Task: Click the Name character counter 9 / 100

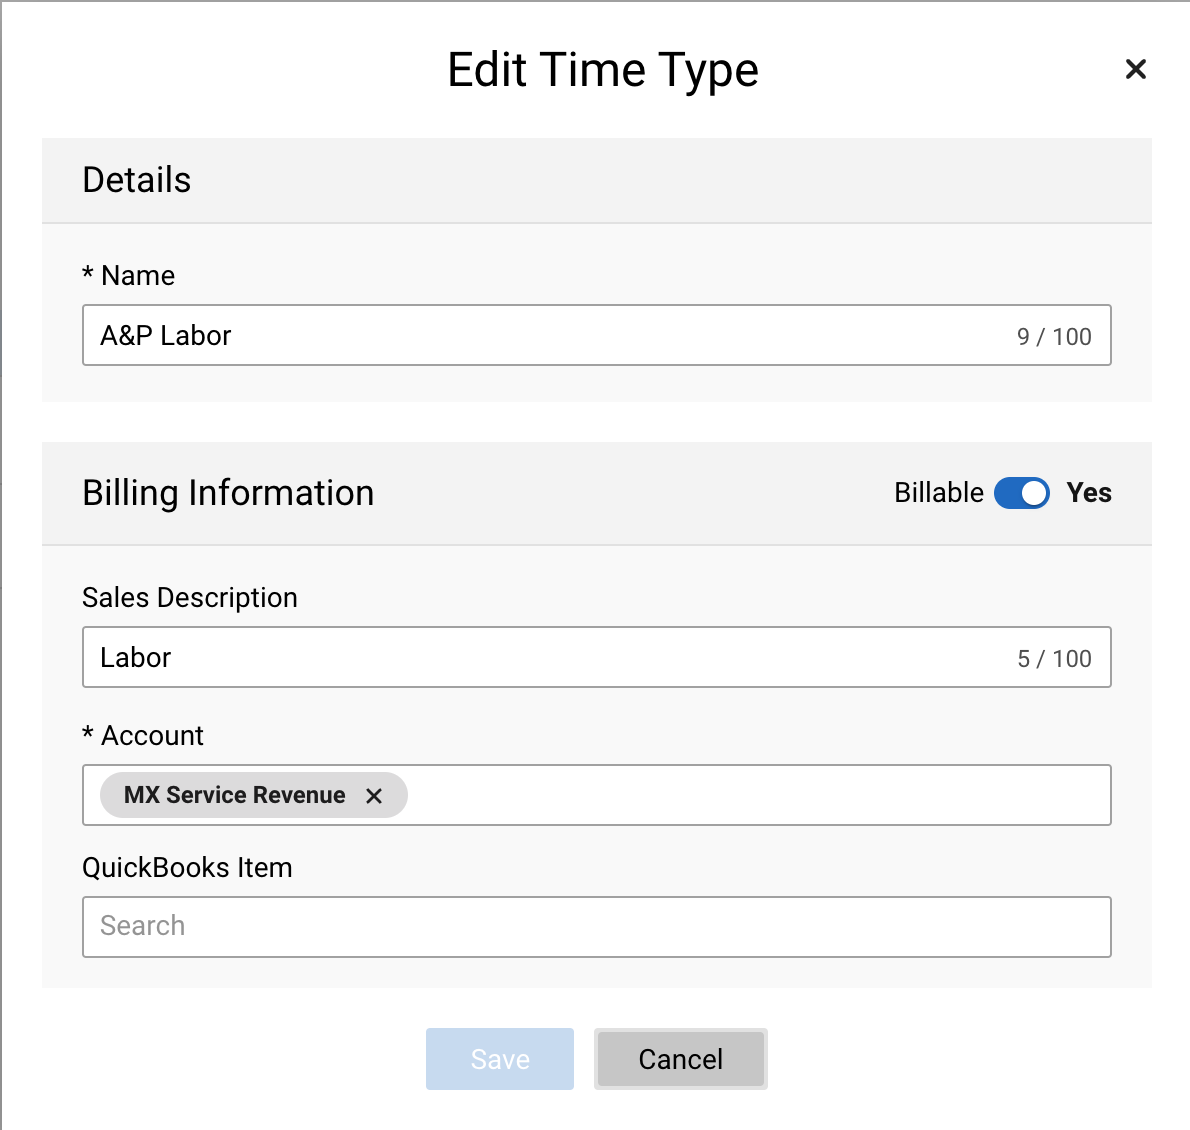Action: point(1054,336)
